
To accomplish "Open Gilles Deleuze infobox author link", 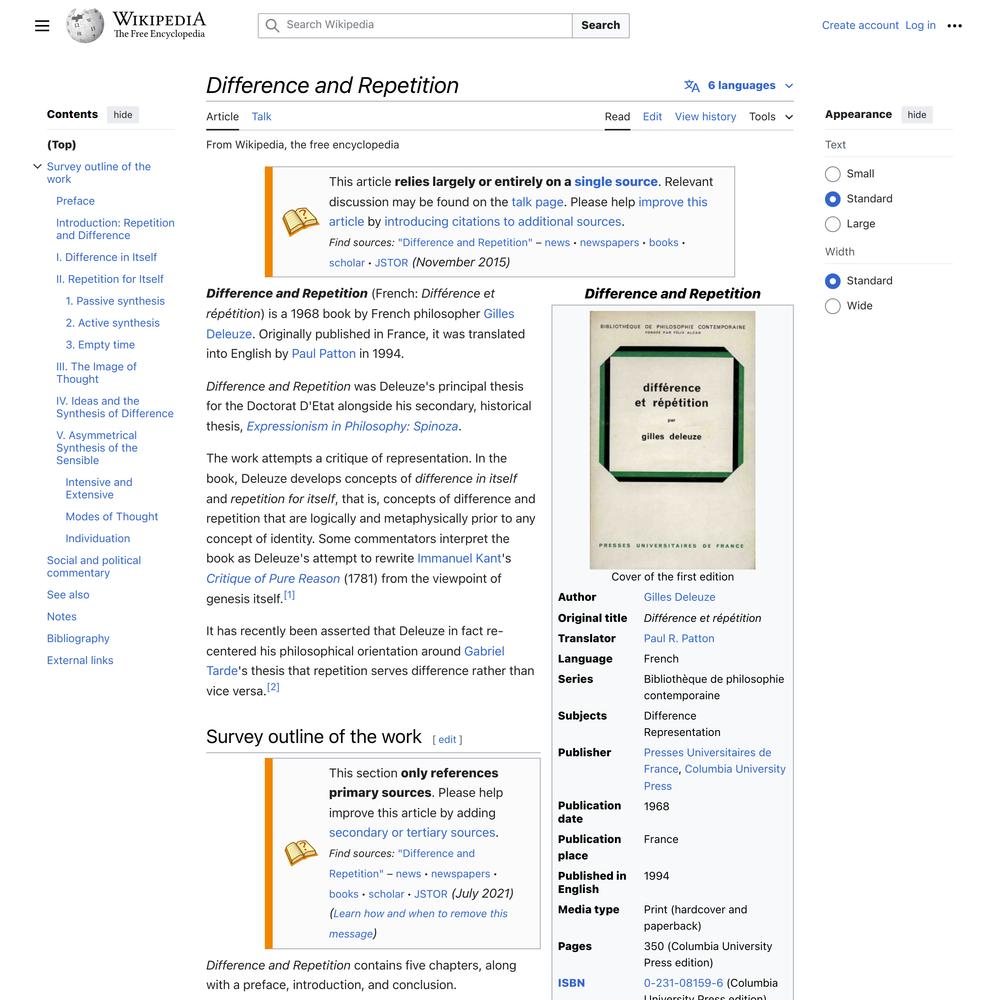I will coord(679,598).
